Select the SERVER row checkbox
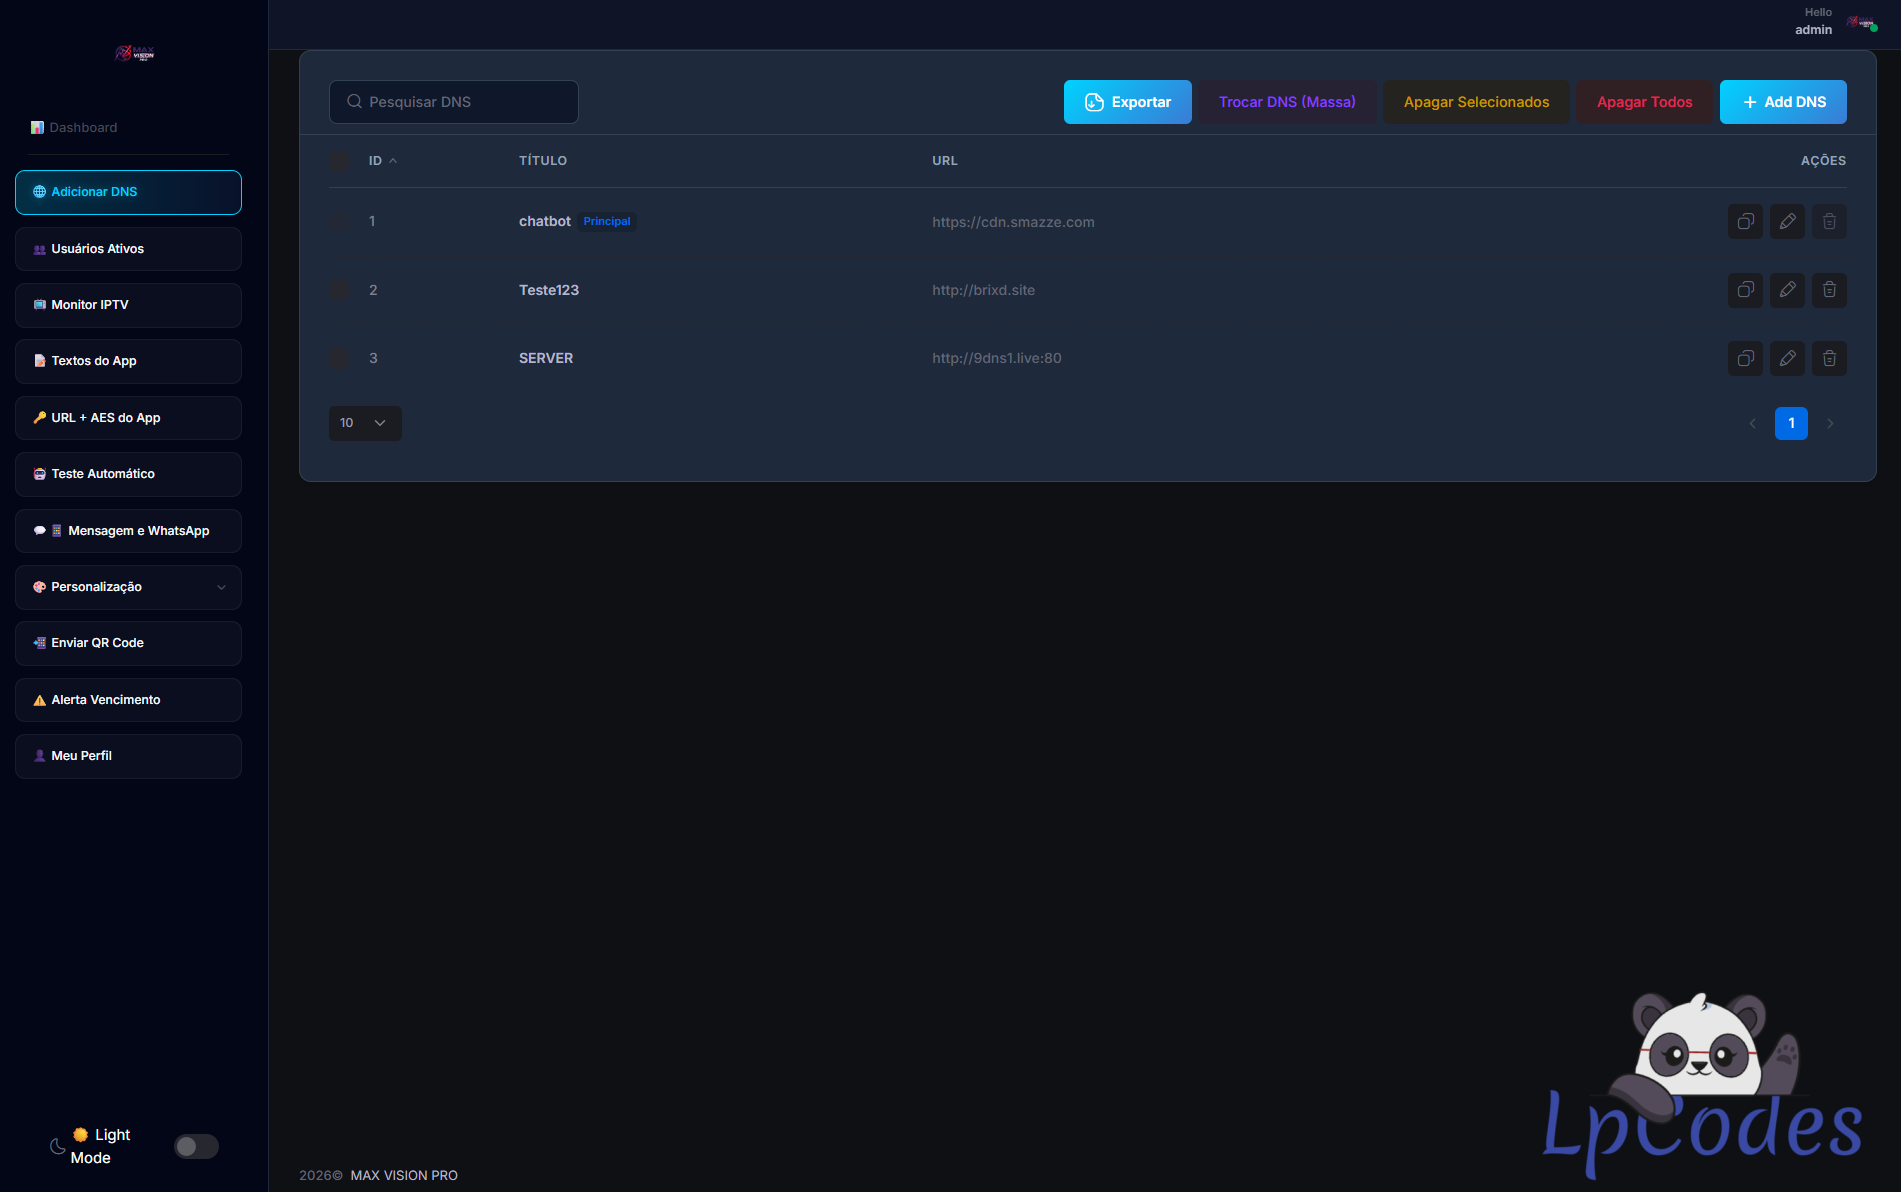The image size is (1901, 1192). [340, 358]
